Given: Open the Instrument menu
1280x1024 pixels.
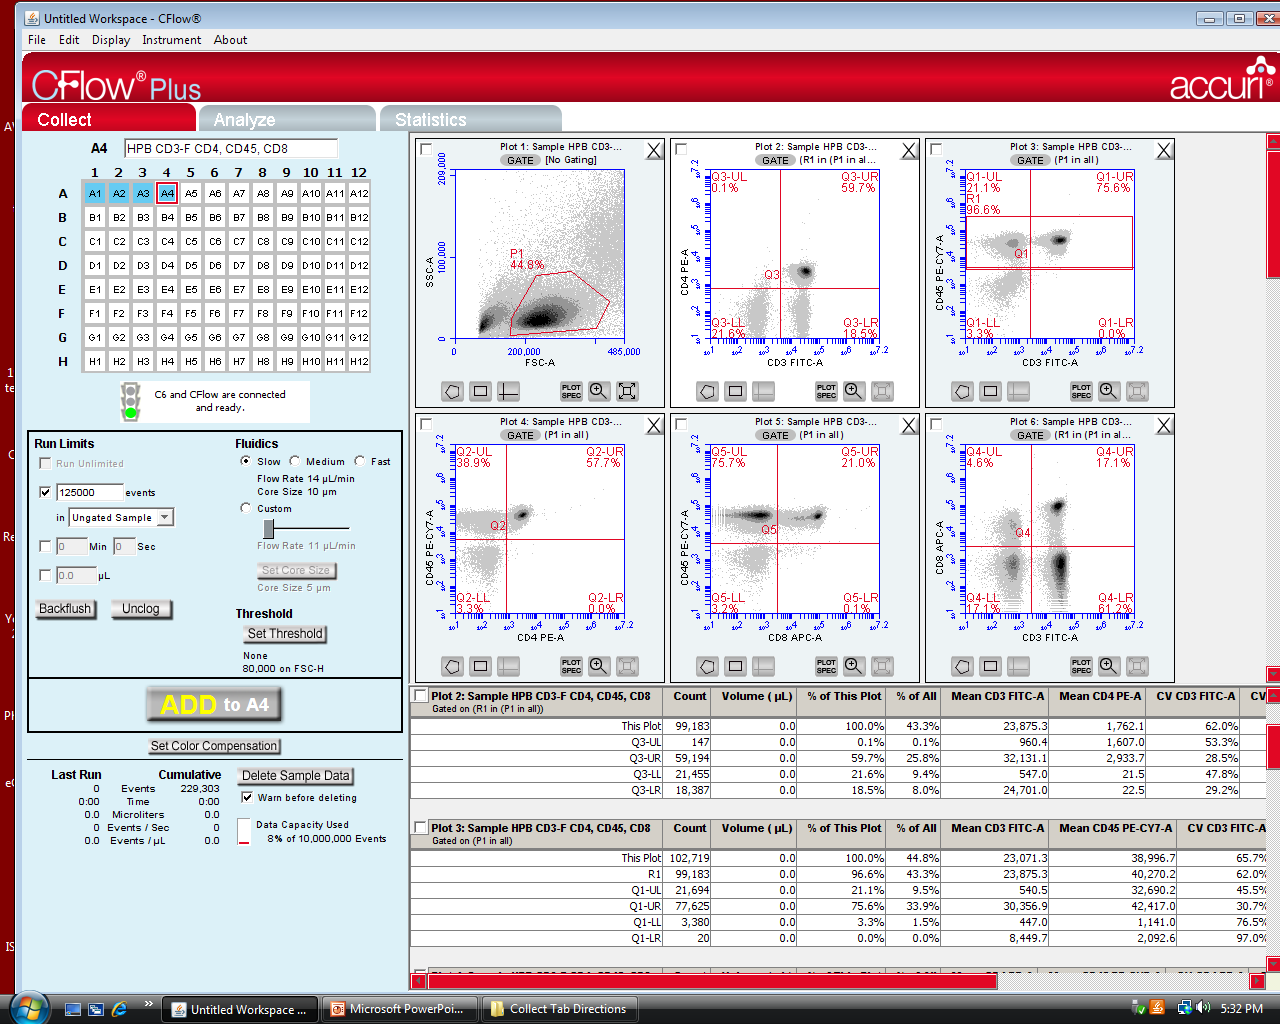Looking at the screenshot, I should (171, 40).
